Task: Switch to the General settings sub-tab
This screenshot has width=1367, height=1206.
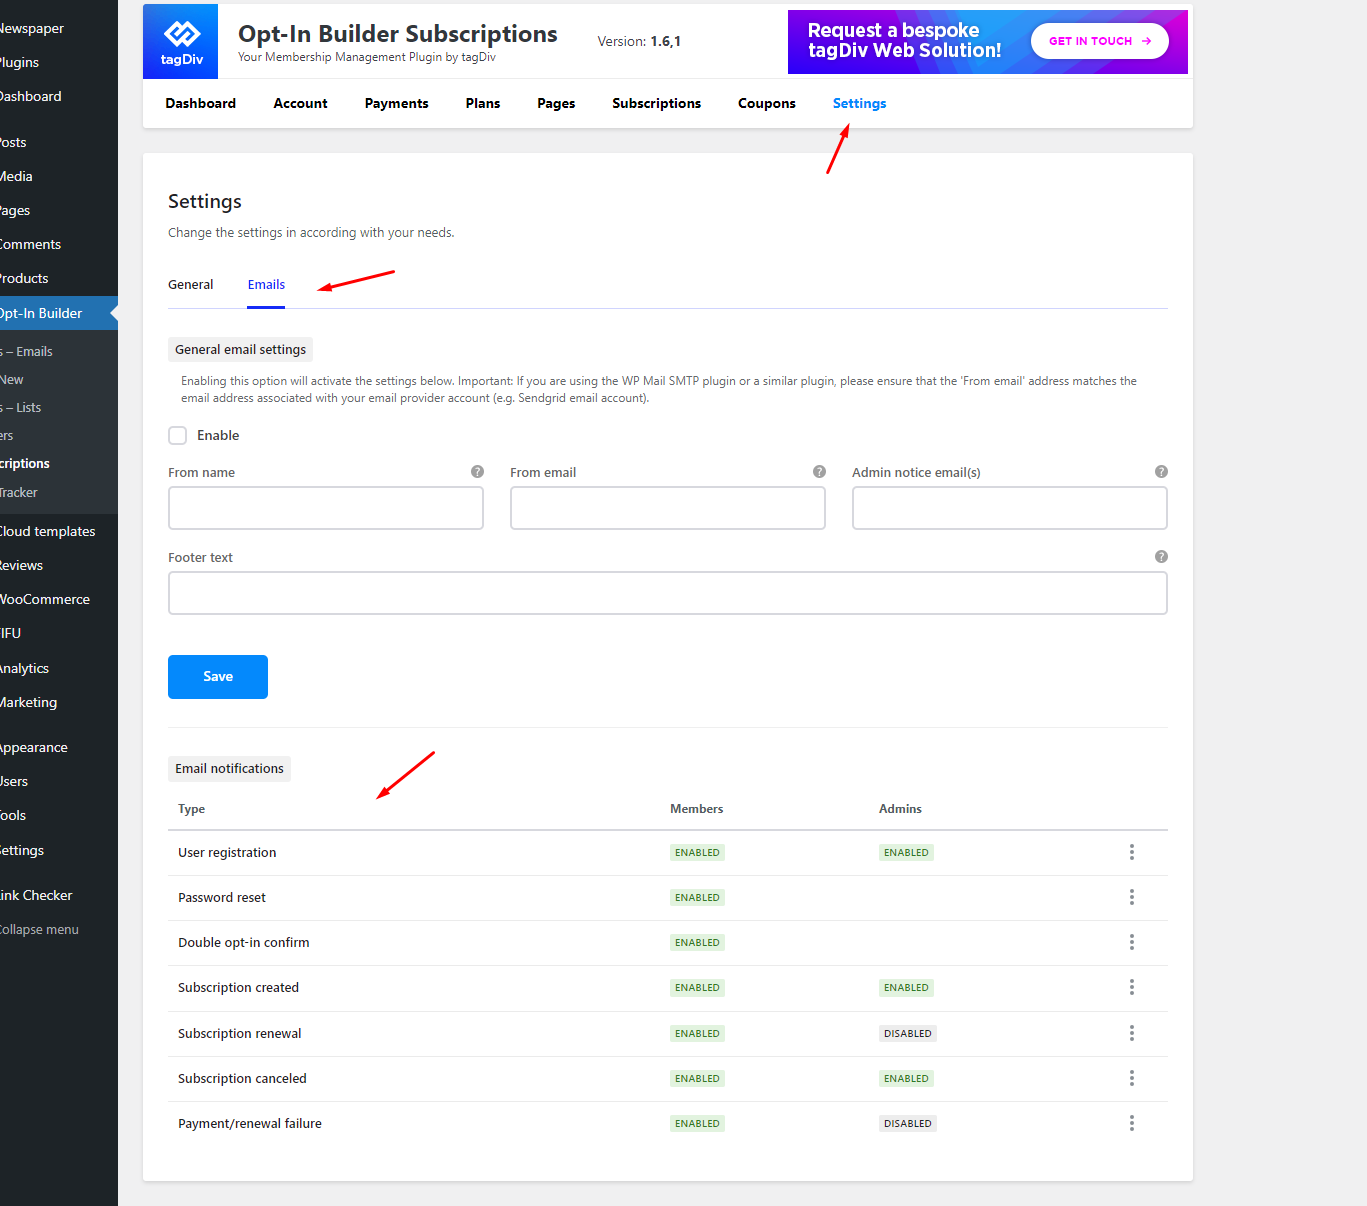Action: (190, 284)
